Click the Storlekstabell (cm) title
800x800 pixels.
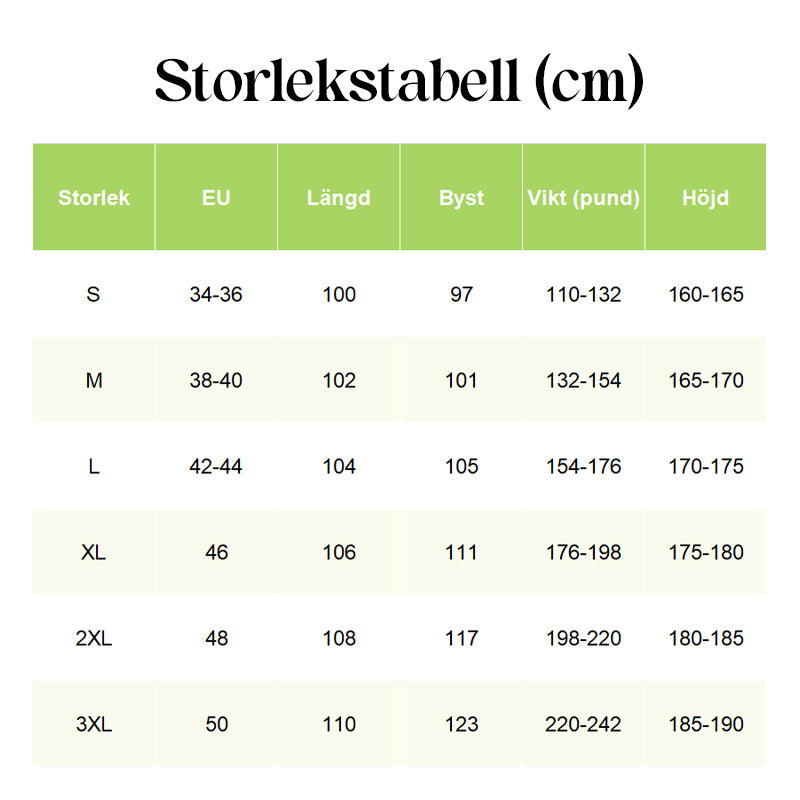coord(399,82)
